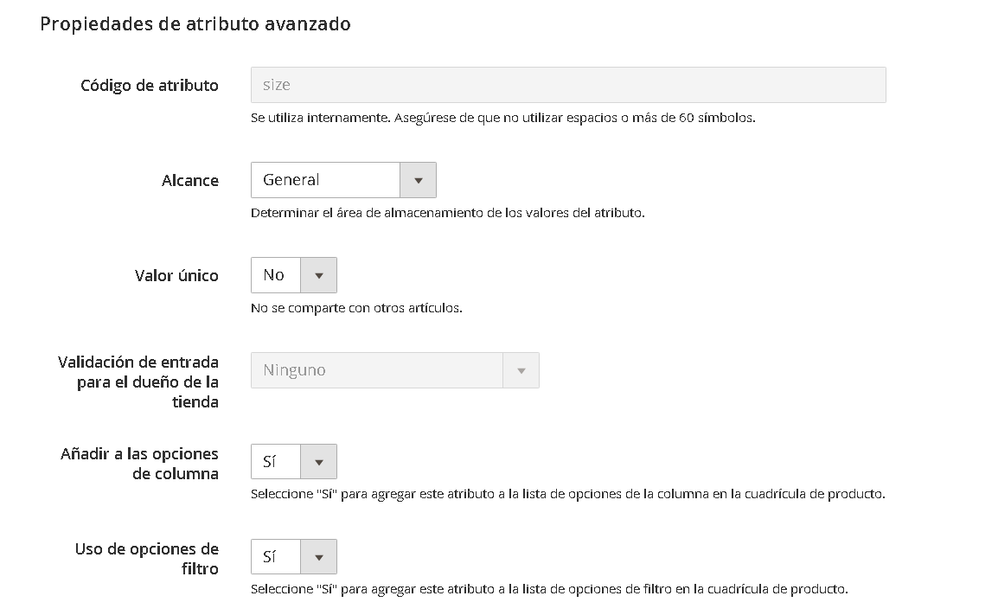Click the Código de atributo label
Image resolution: width=998 pixels, height=616 pixels.
(x=149, y=85)
